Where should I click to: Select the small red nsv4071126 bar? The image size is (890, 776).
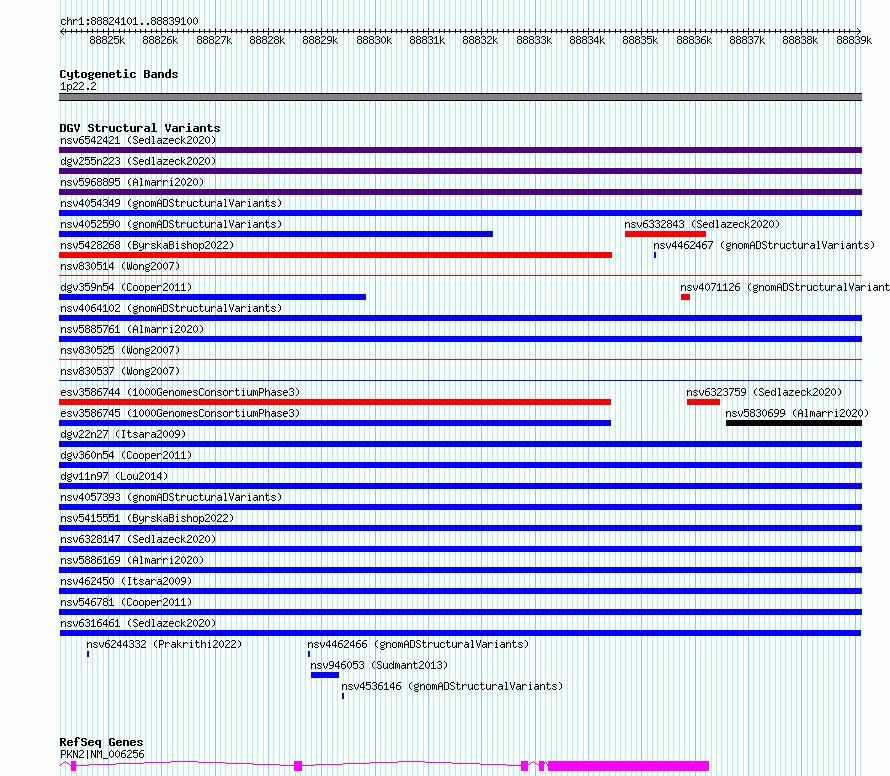coord(686,297)
